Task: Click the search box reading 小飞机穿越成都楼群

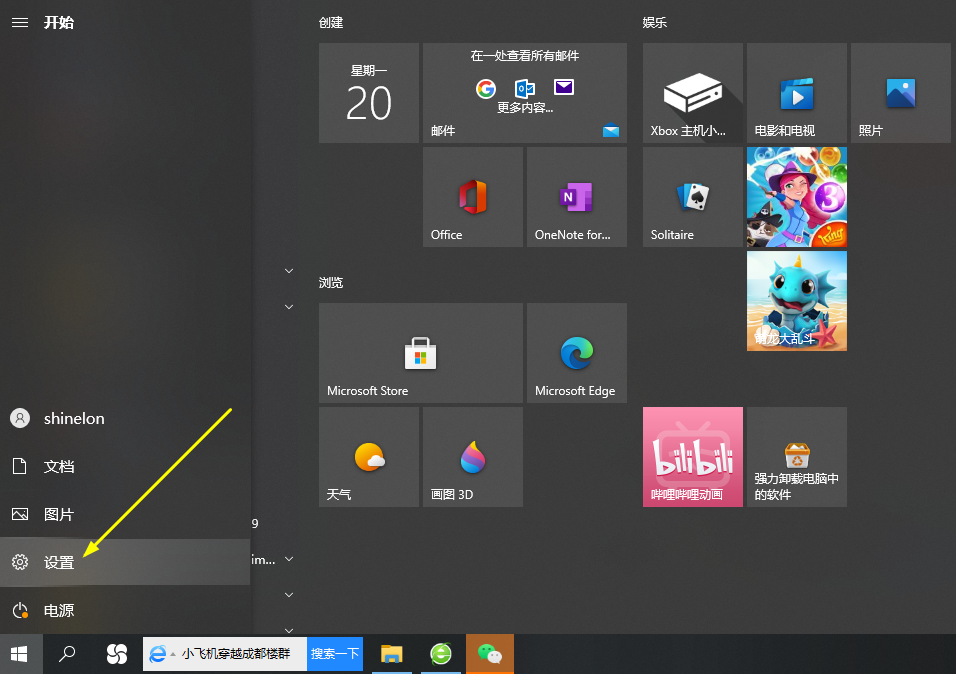Action: (236, 654)
